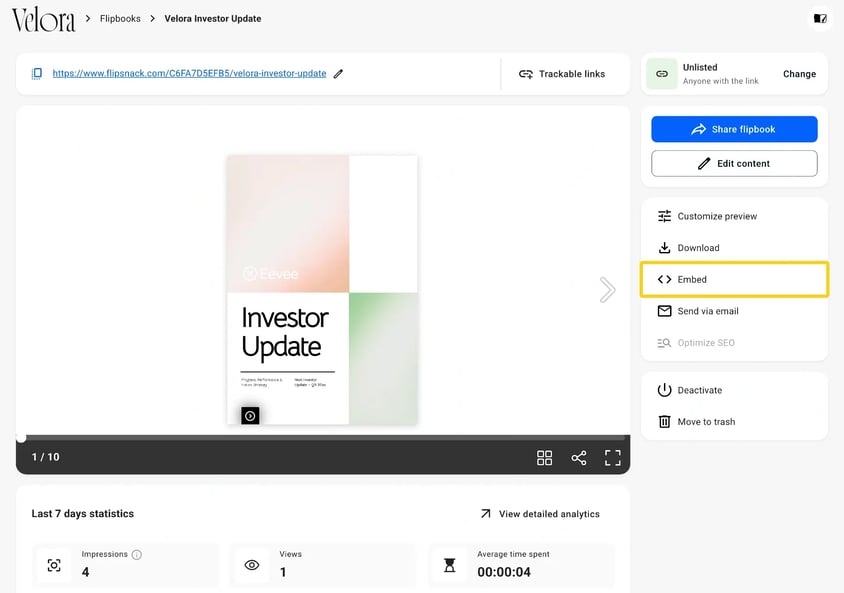
Task: Open the flipsnack.com velora-investor-update URL
Action: pos(189,73)
